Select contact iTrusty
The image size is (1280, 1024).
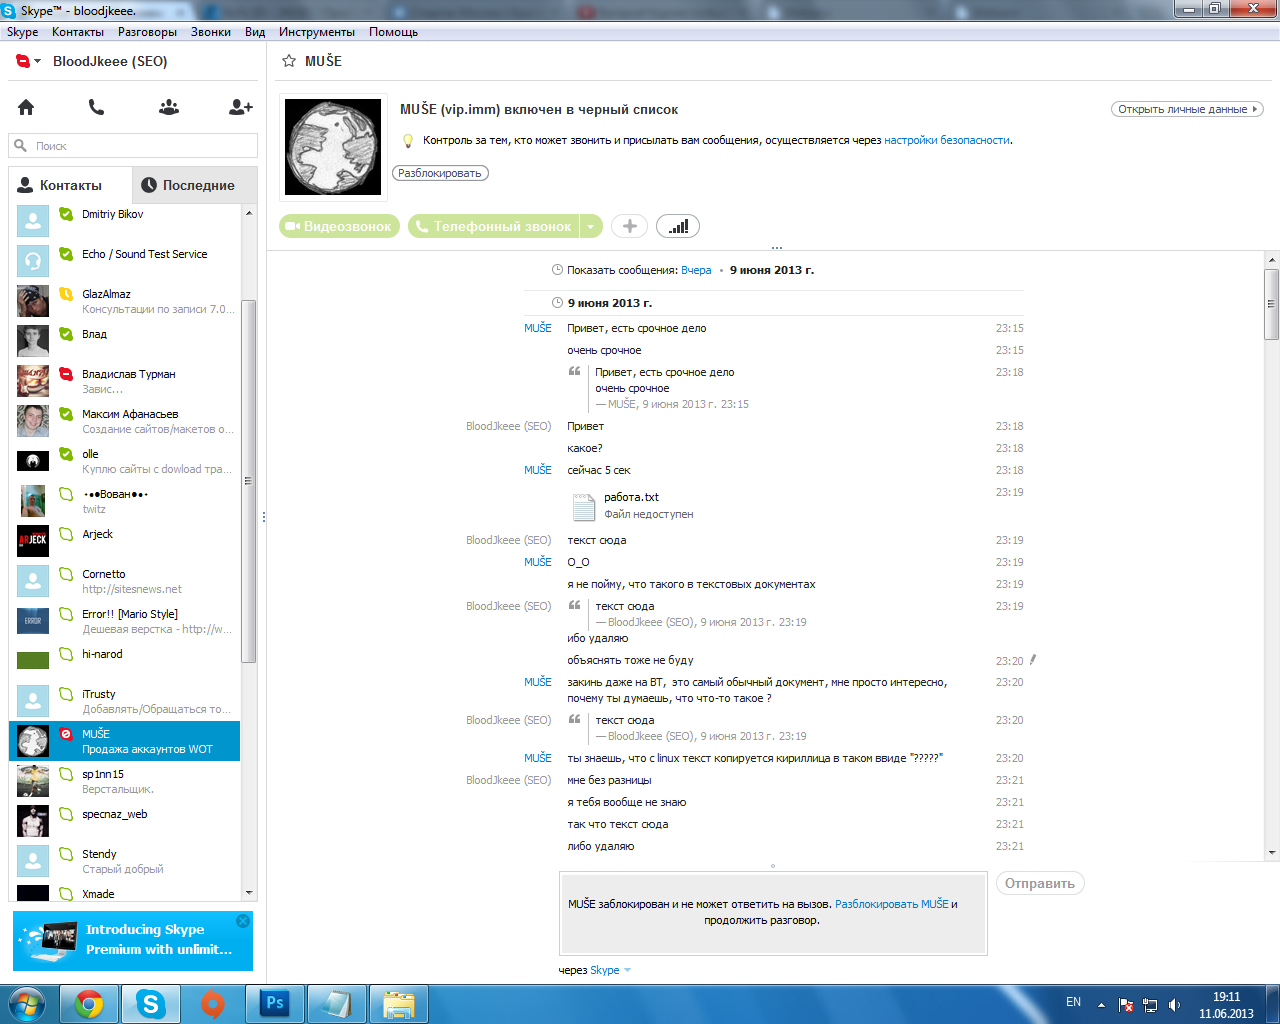tap(125, 701)
